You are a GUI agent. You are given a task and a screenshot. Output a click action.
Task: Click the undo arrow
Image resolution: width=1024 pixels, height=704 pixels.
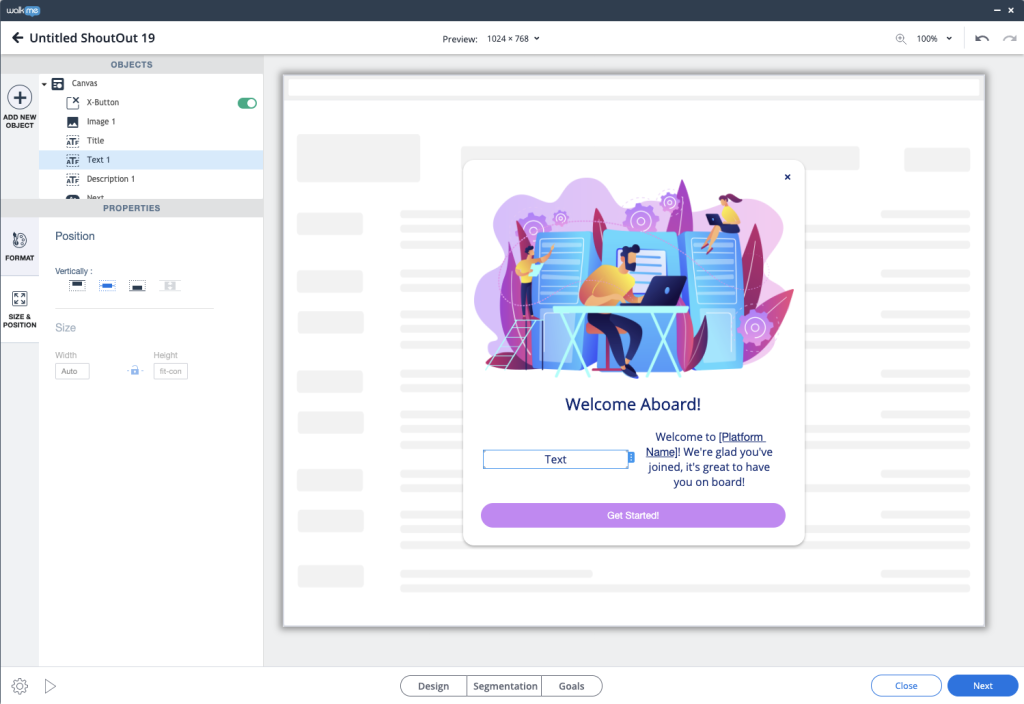coord(982,38)
